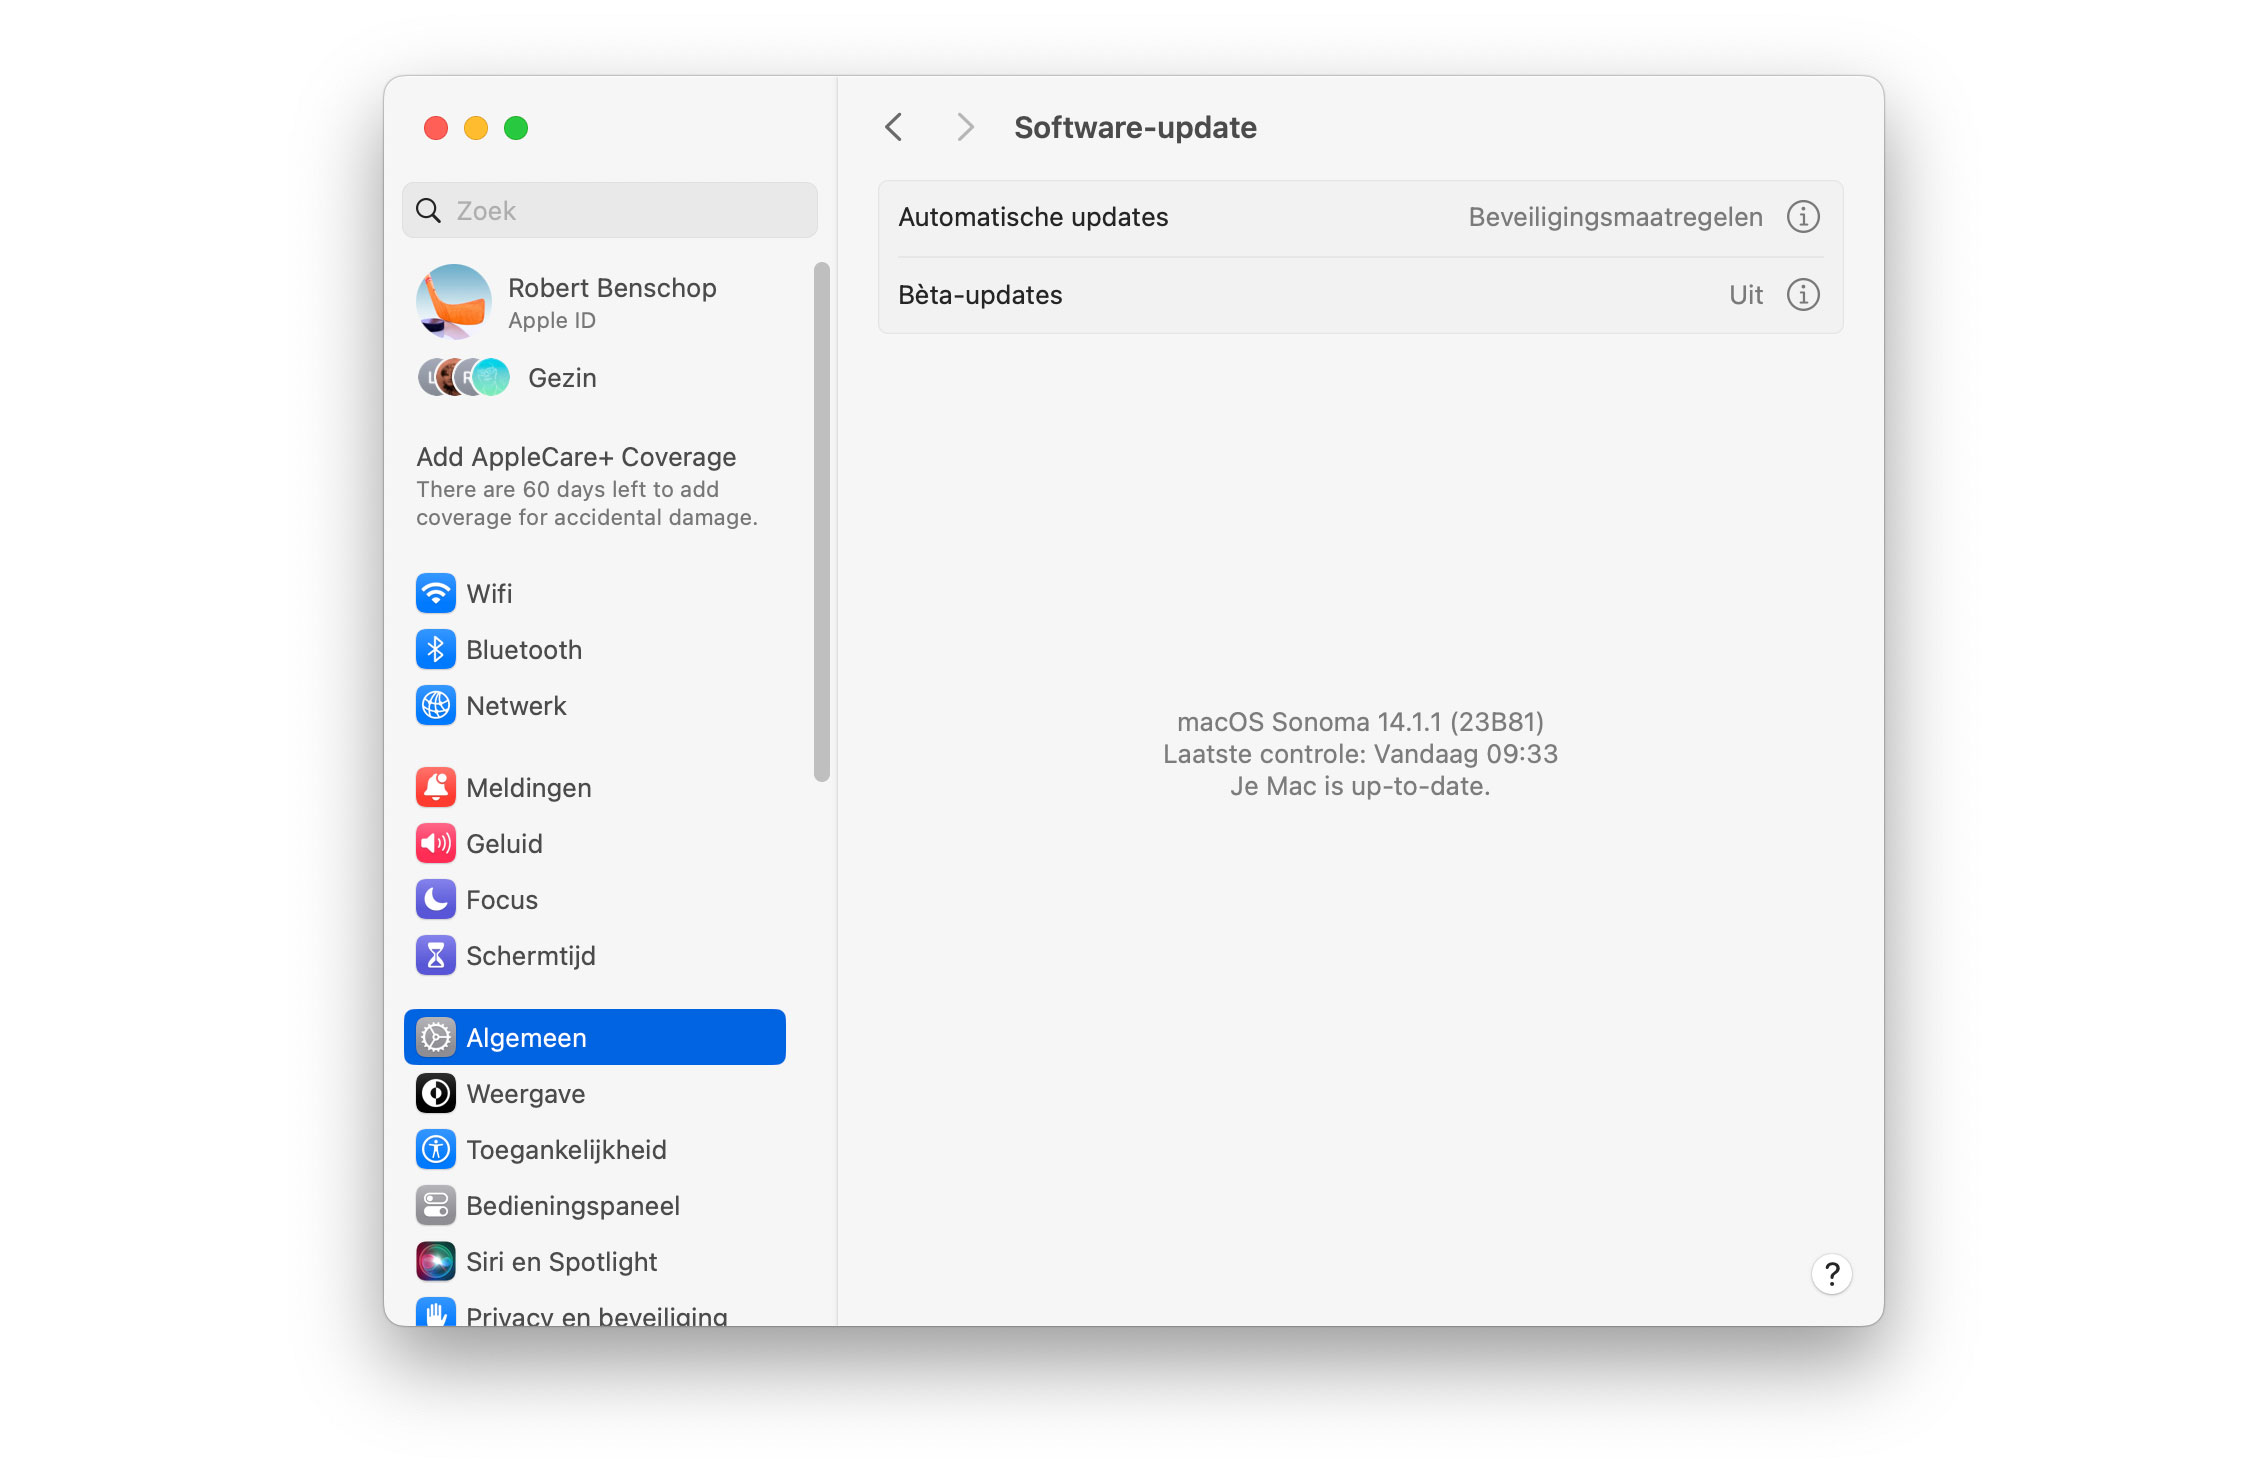Zoom window with green button
2268x1474 pixels.
[516, 128]
